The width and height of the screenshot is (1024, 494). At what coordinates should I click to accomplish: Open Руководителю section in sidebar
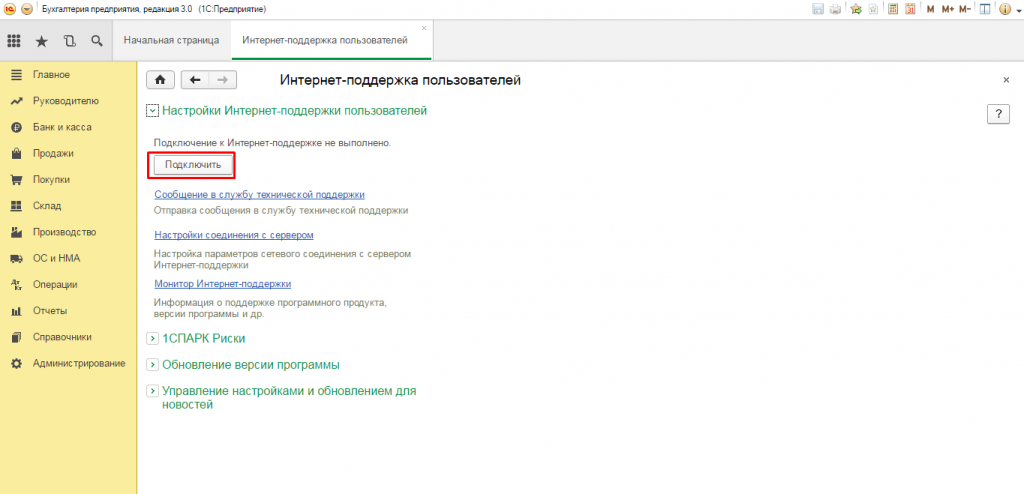[x=69, y=101]
